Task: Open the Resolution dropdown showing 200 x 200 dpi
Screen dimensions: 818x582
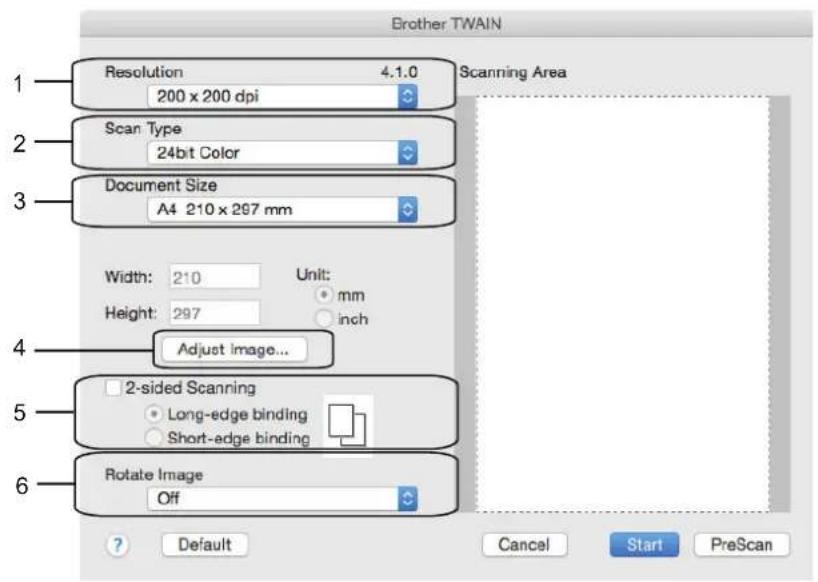Action: [x=282, y=96]
